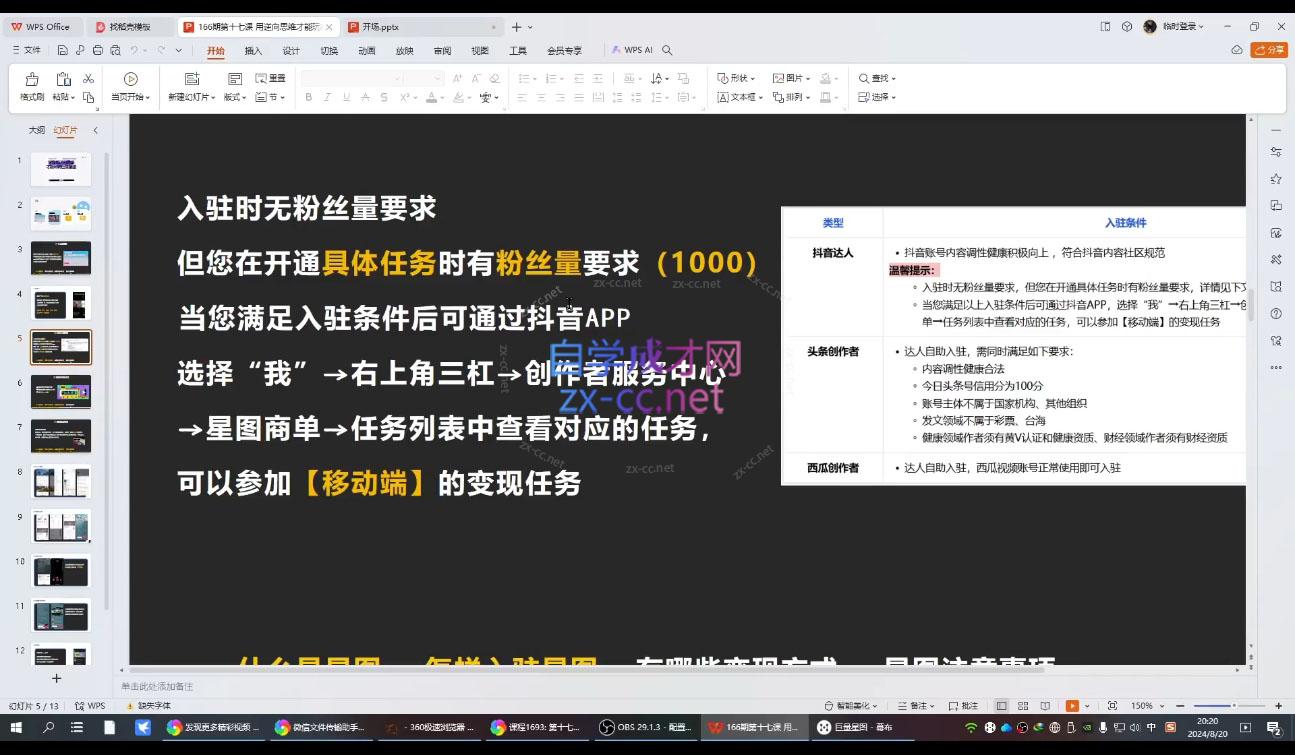Image resolution: width=1295 pixels, height=755 pixels.
Task: Click the Copy icon below the scissors
Action: 89,97
